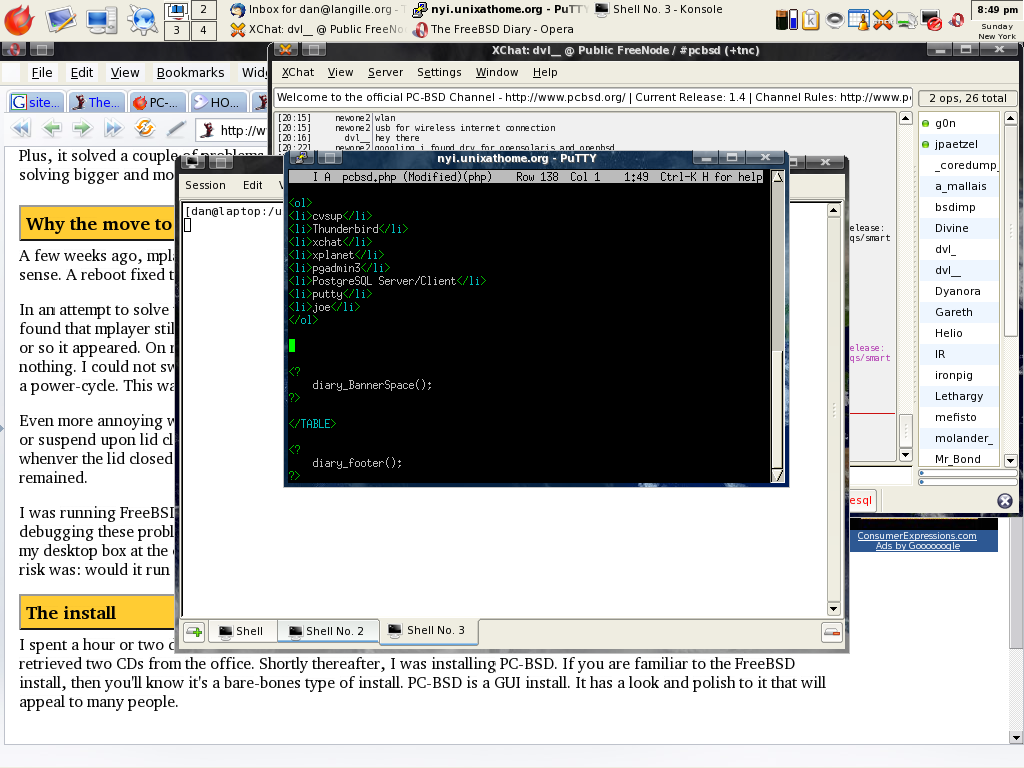The width and height of the screenshot is (1024, 768).
Task: Switch to virtual desktop 3
Action: pyautogui.click(x=176, y=30)
